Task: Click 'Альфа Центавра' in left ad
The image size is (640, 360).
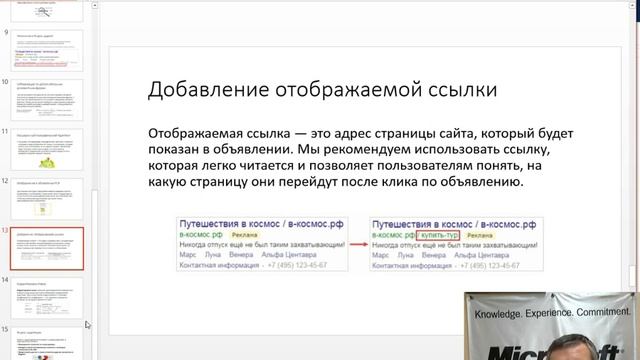Action: (x=289, y=255)
